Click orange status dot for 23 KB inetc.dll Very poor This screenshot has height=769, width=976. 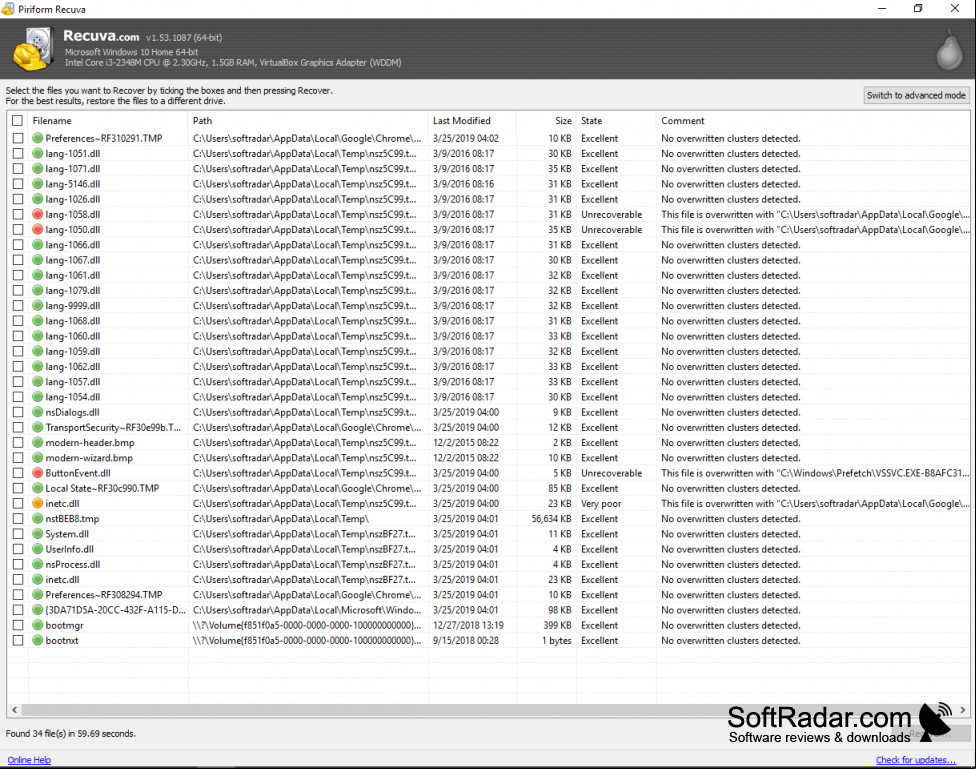tap(37, 503)
